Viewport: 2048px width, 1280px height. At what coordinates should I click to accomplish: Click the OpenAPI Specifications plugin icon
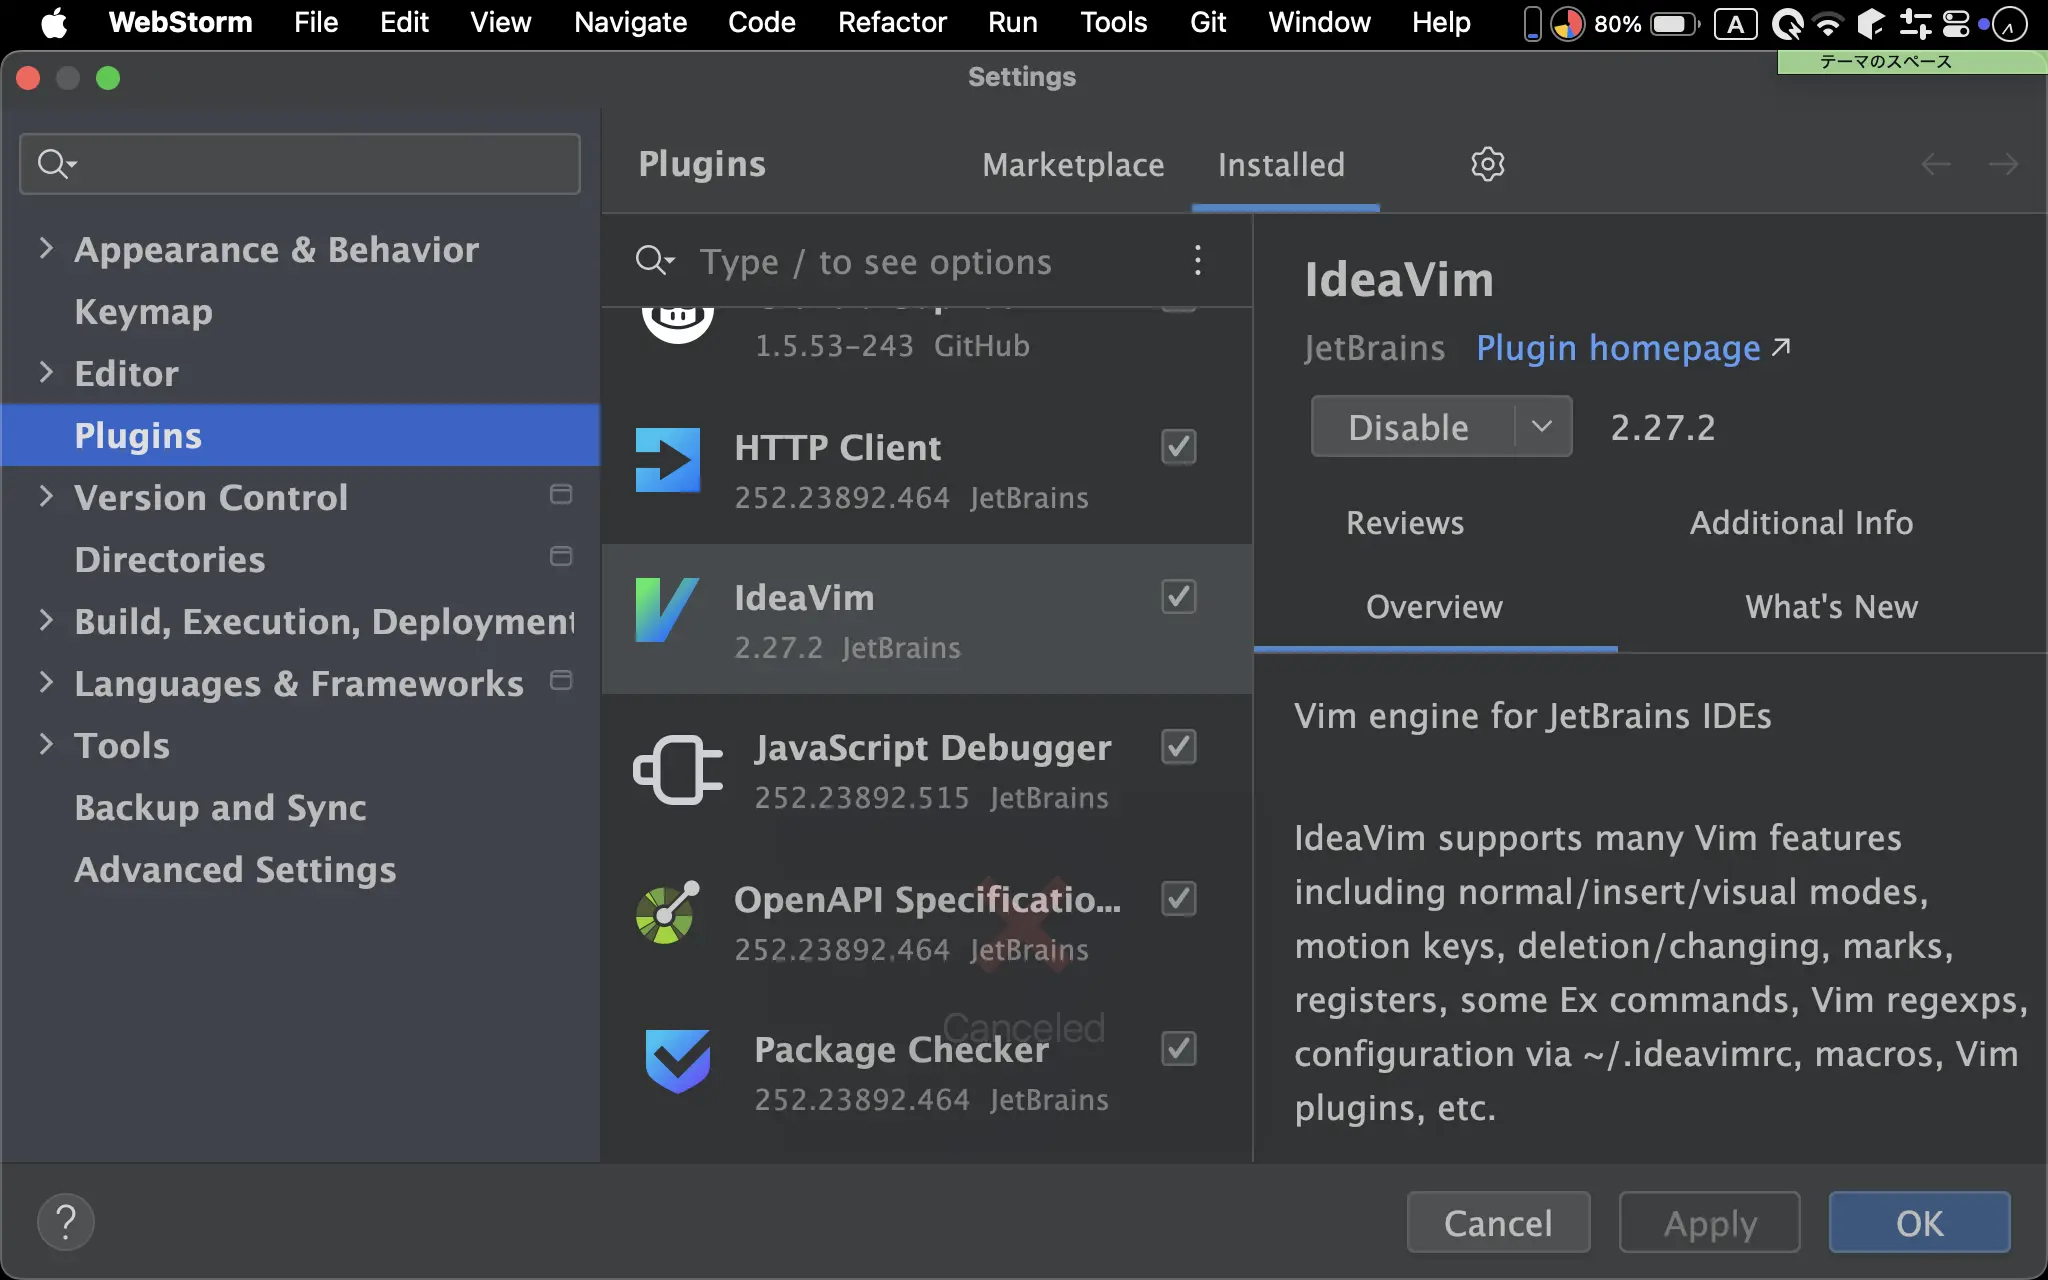coord(666,913)
